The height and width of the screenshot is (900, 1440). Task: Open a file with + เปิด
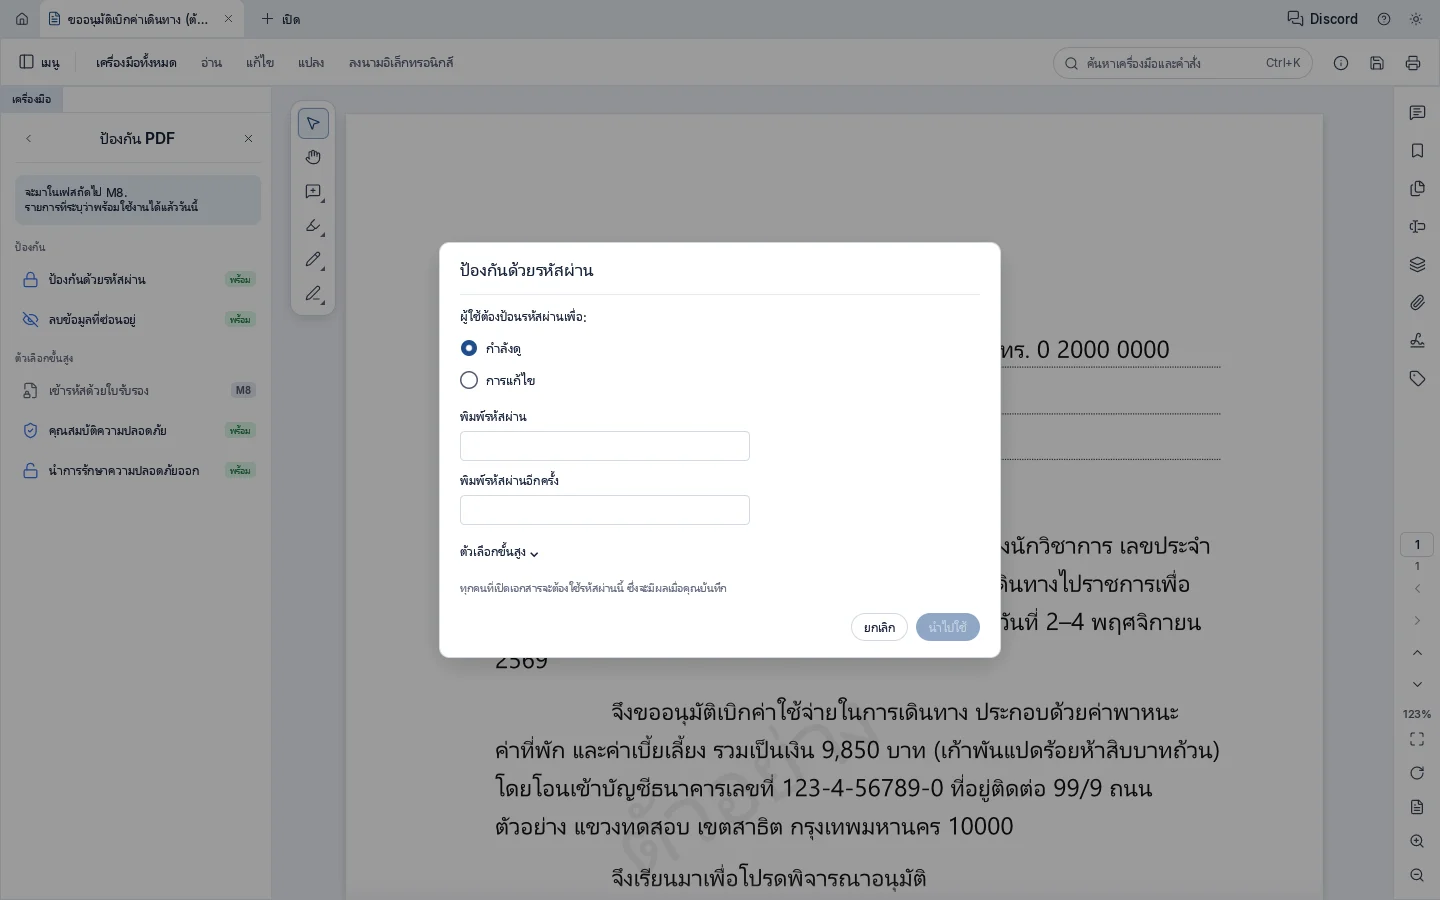click(x=281, y=19)
